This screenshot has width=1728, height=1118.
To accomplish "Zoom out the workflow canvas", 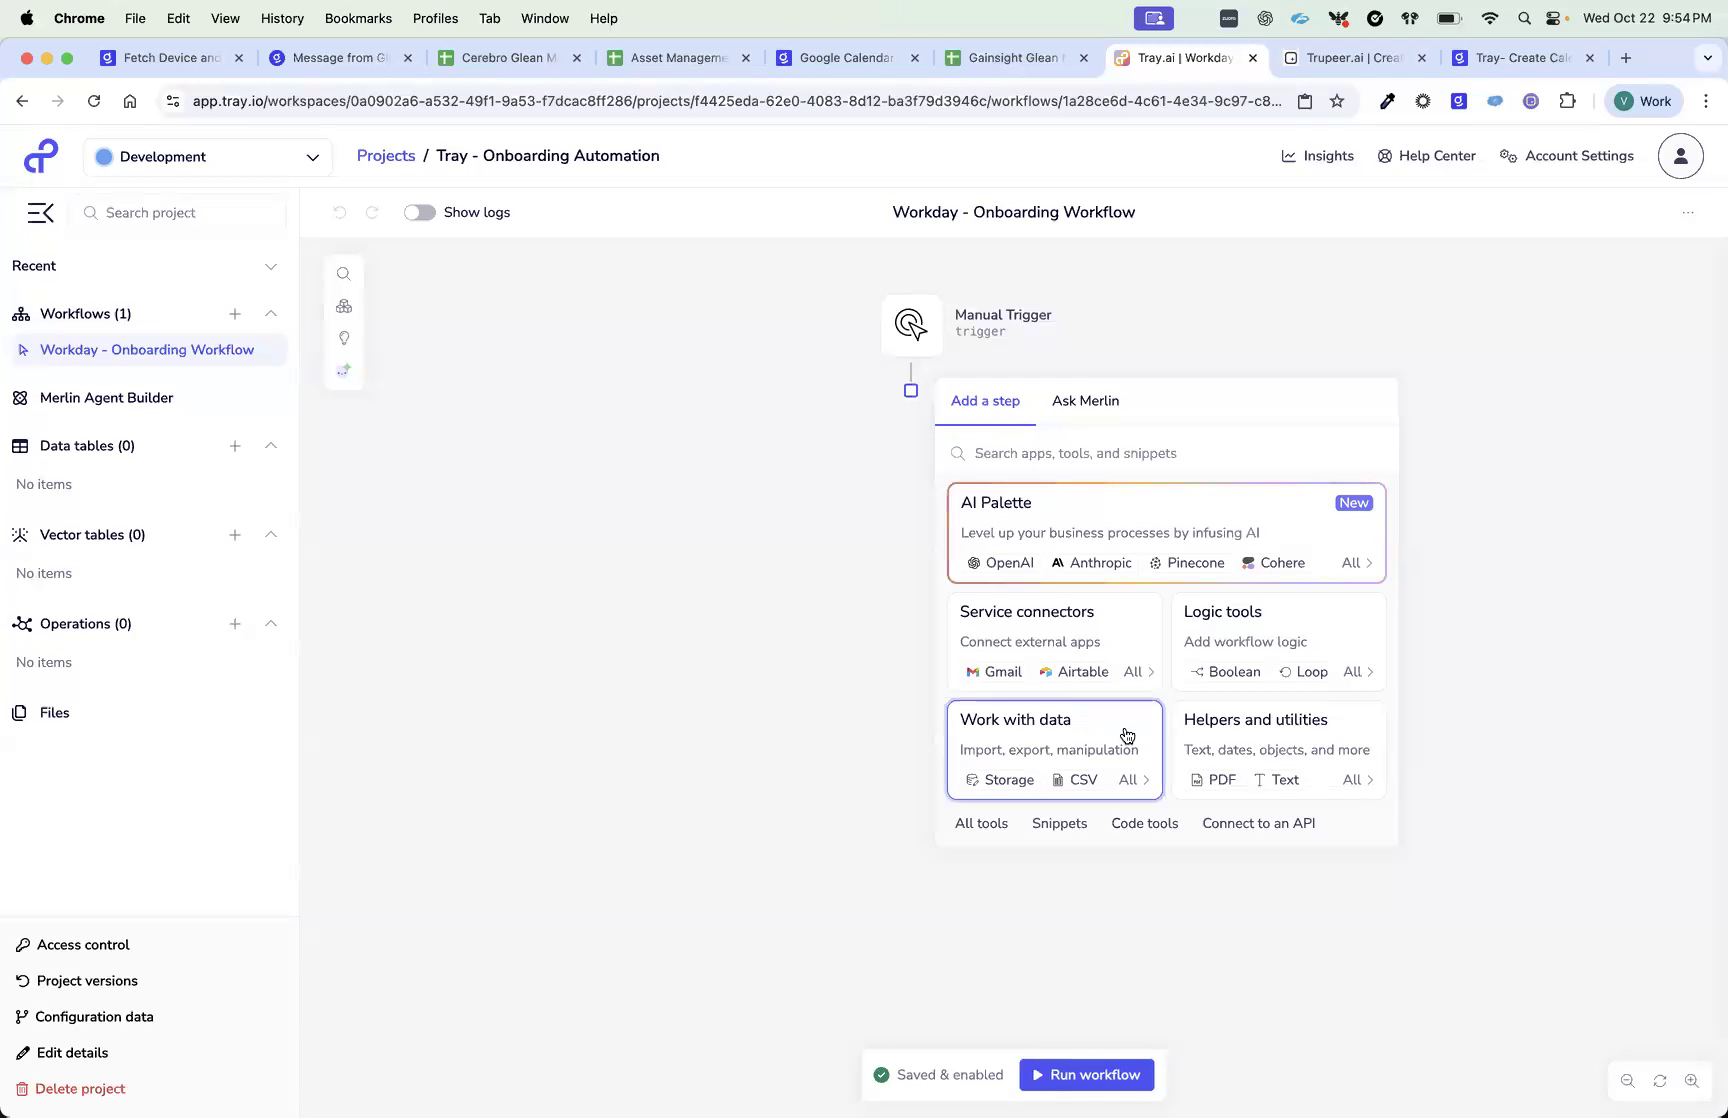I will pyautogui.click(x=1628, y=1080).
